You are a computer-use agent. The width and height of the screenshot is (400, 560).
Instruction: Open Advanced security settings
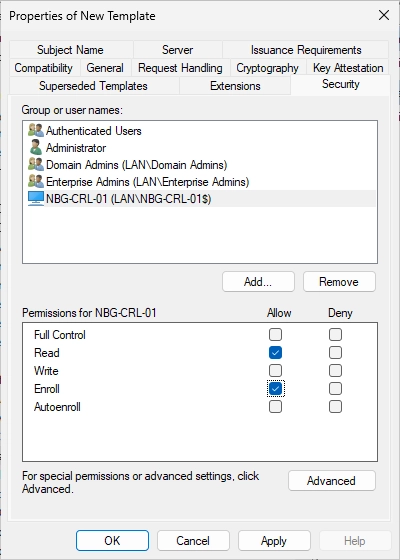click(x=332, y=481)
